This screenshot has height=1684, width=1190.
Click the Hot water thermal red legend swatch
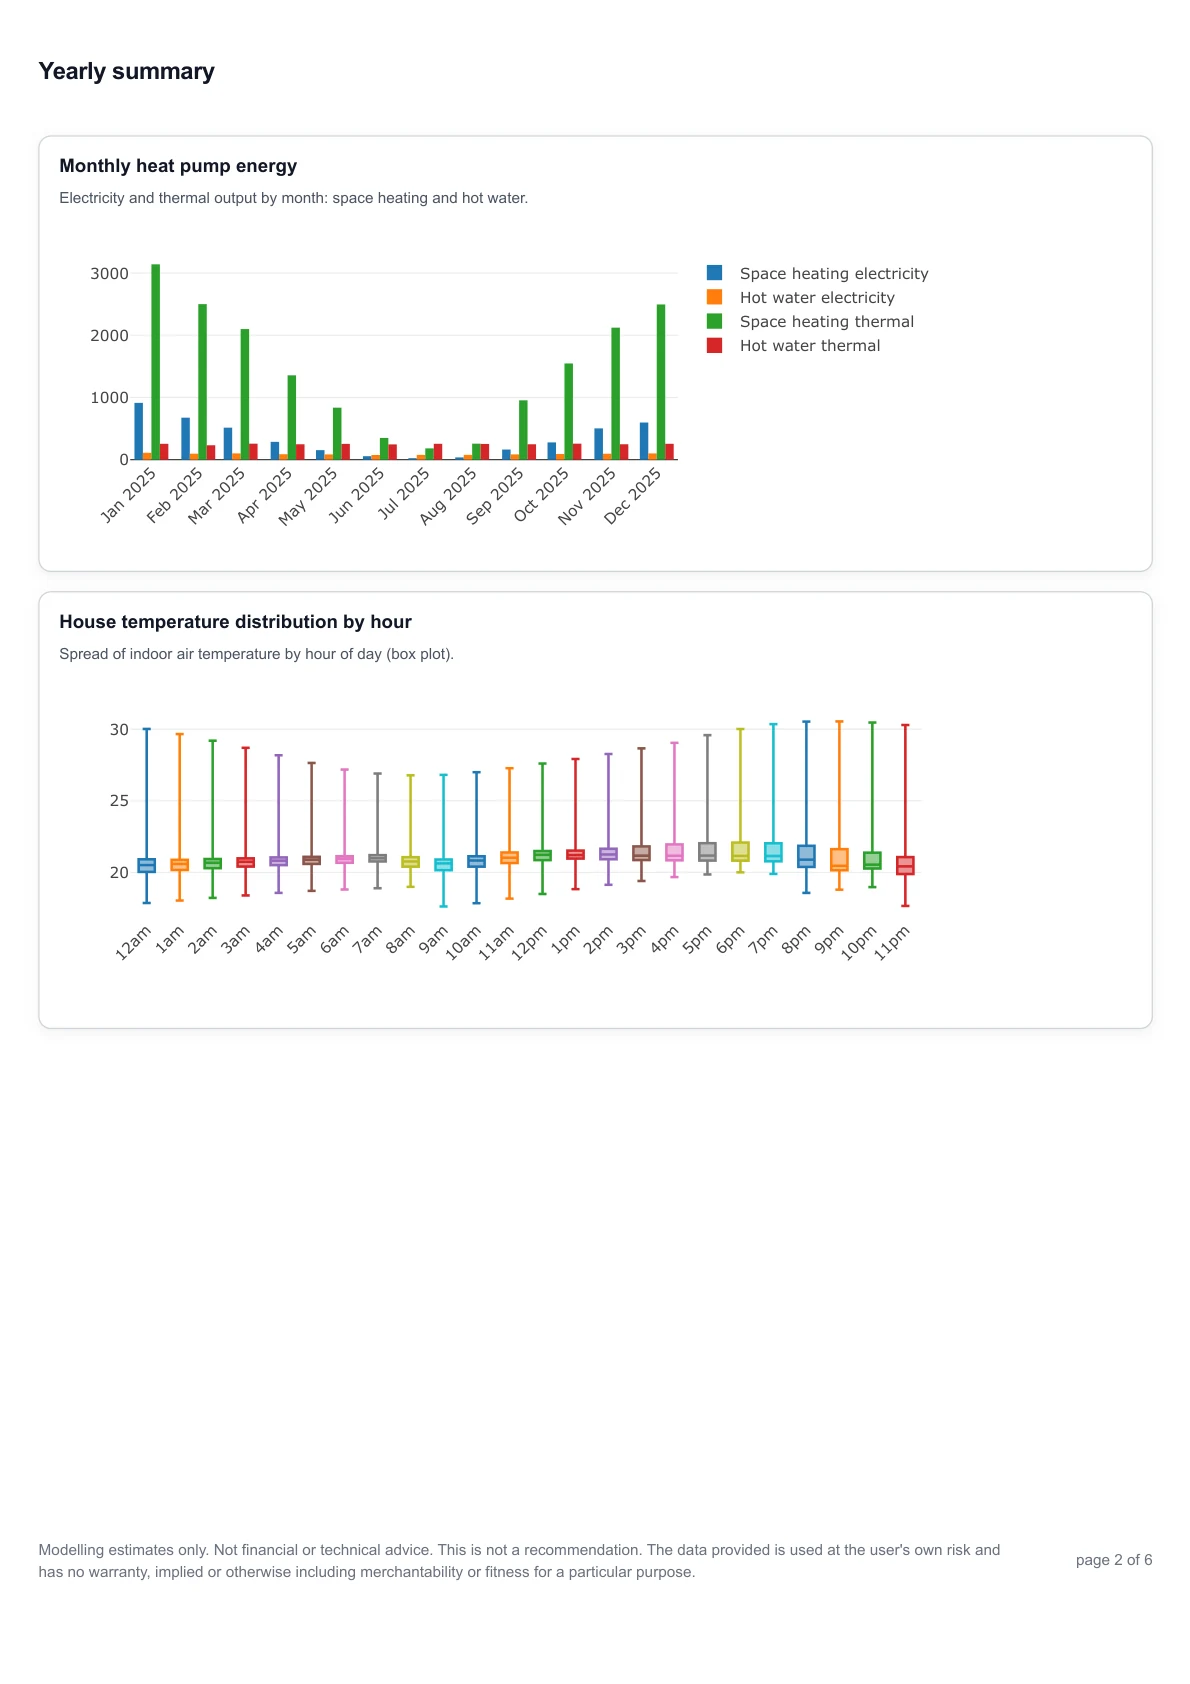pyautogui.click(x=714, y=345)
